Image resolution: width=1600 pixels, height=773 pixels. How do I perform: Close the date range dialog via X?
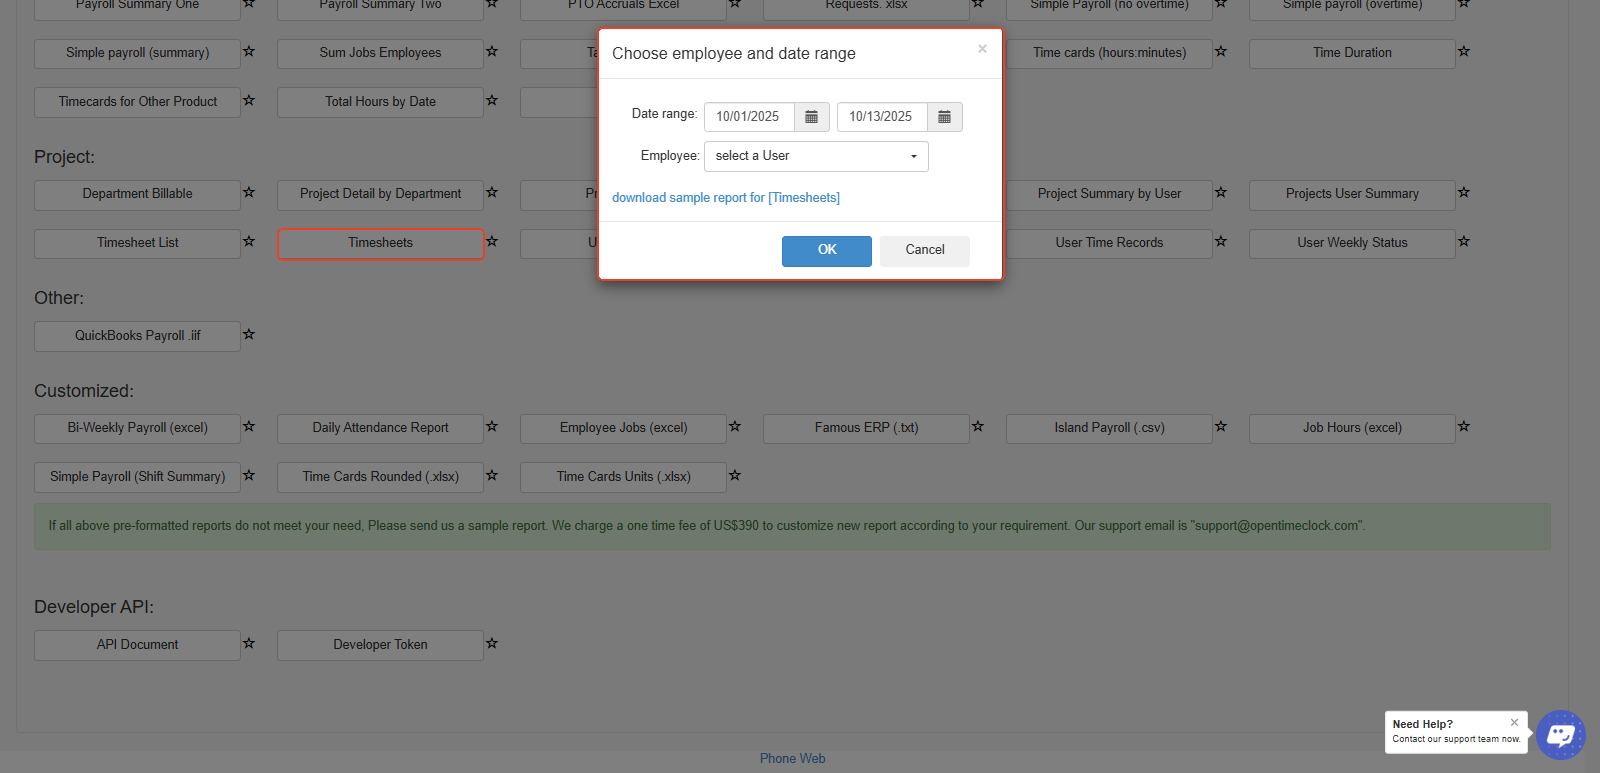pyautogui.click(x=982, y=49)
